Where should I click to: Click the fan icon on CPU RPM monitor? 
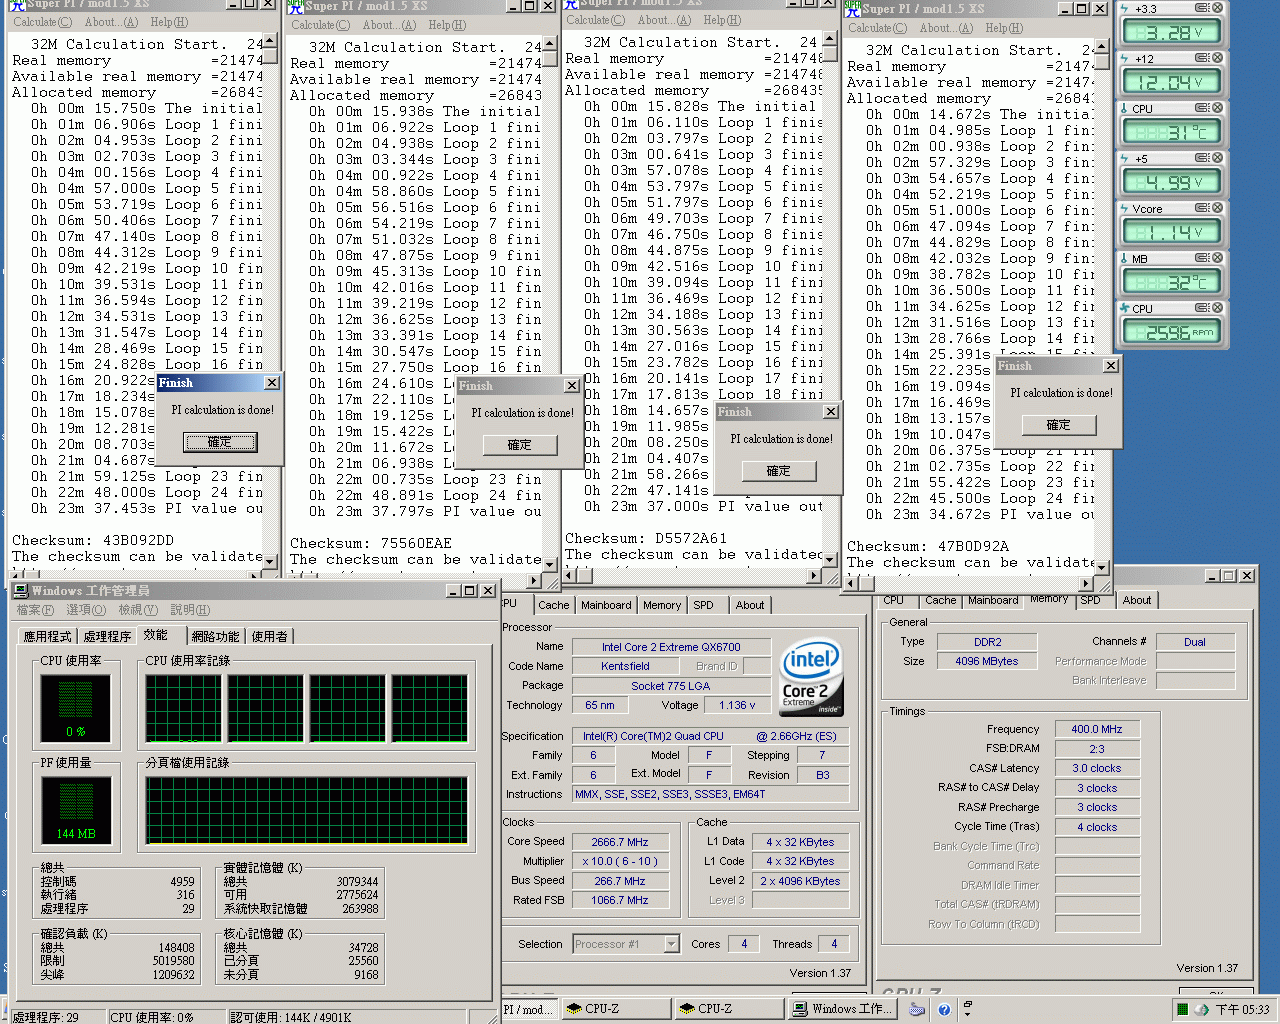(x=1125, y=309)
